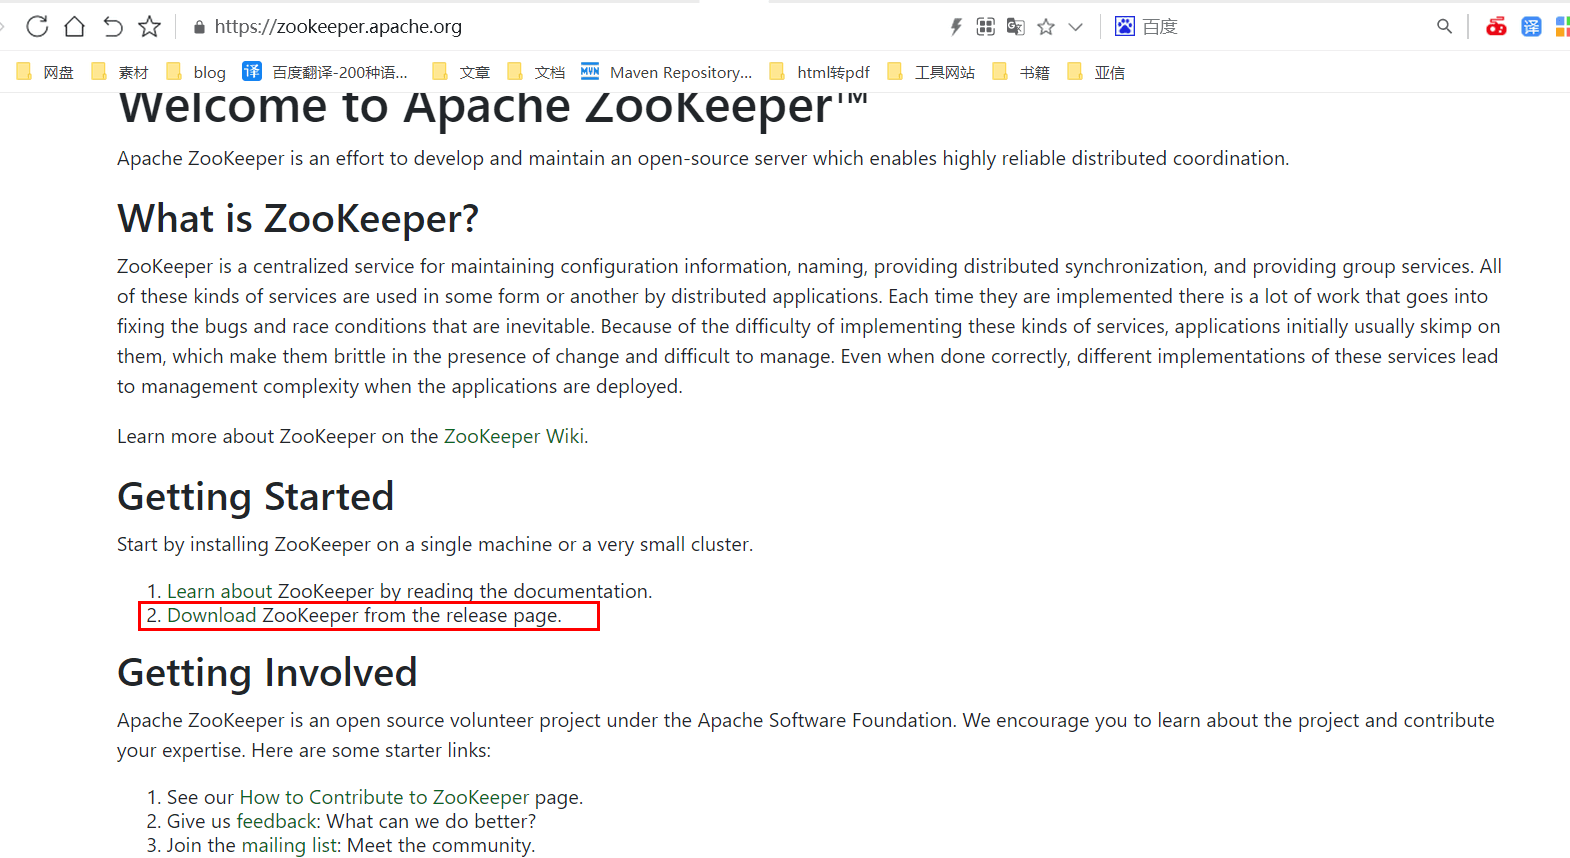Click Download ZooKeeper from the release page
Viewport: 1570px width, 858px height.
pos(362,615)
